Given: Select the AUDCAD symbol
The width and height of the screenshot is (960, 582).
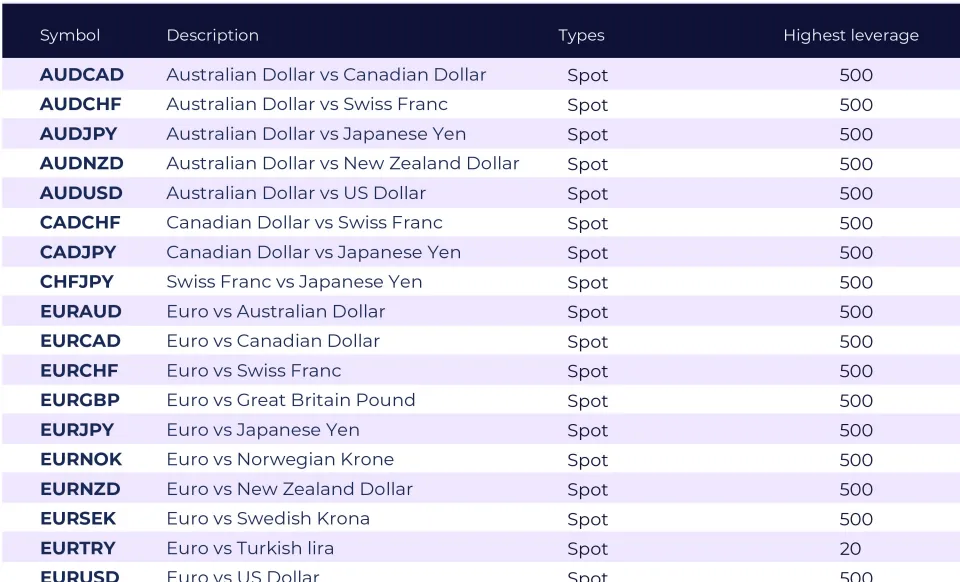Looking at the screenshot, I should tap(82, 75).
